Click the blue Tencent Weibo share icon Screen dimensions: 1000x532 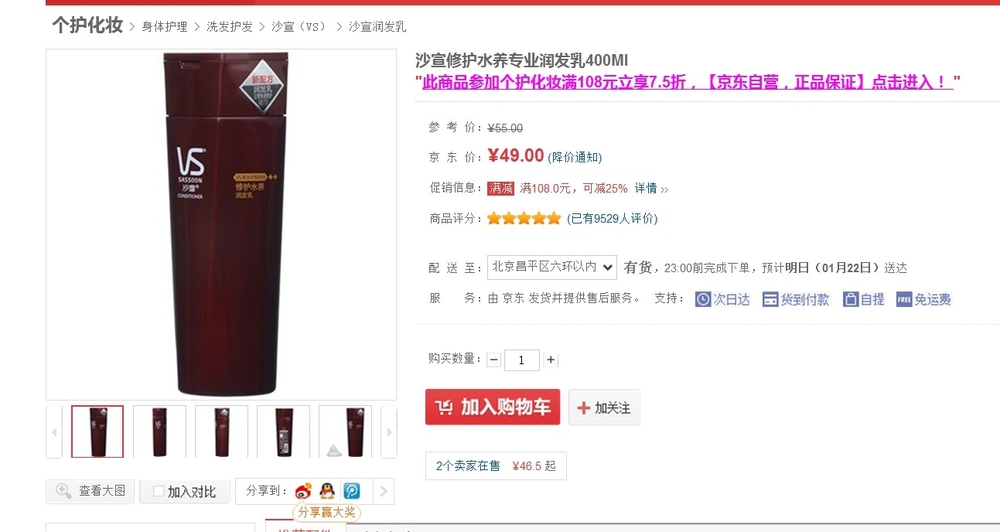click(x=351, y=491)
